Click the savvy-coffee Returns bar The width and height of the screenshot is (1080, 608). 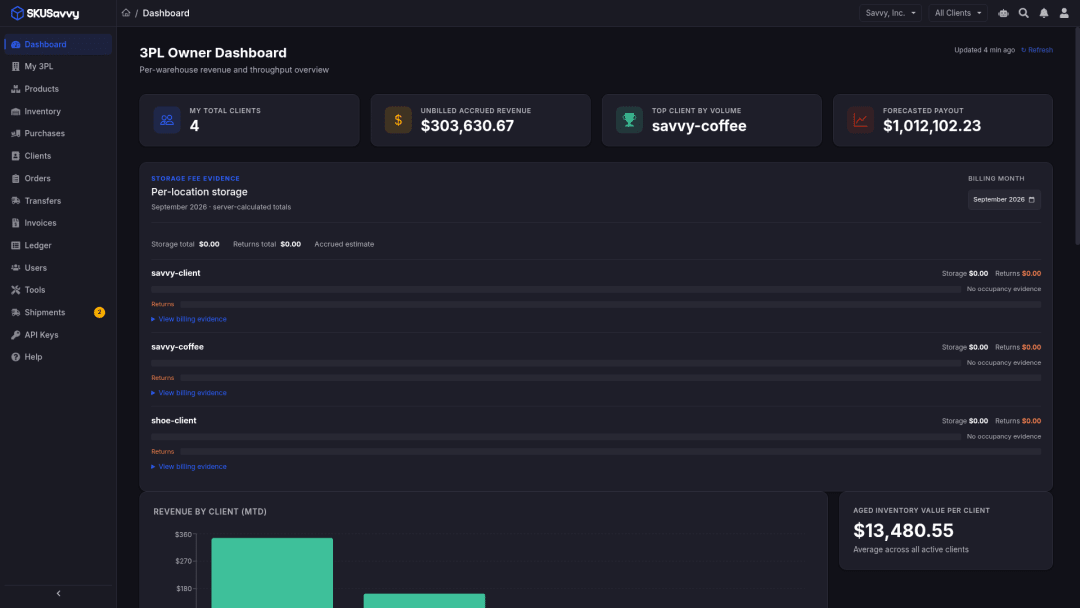tap(610, 378)
